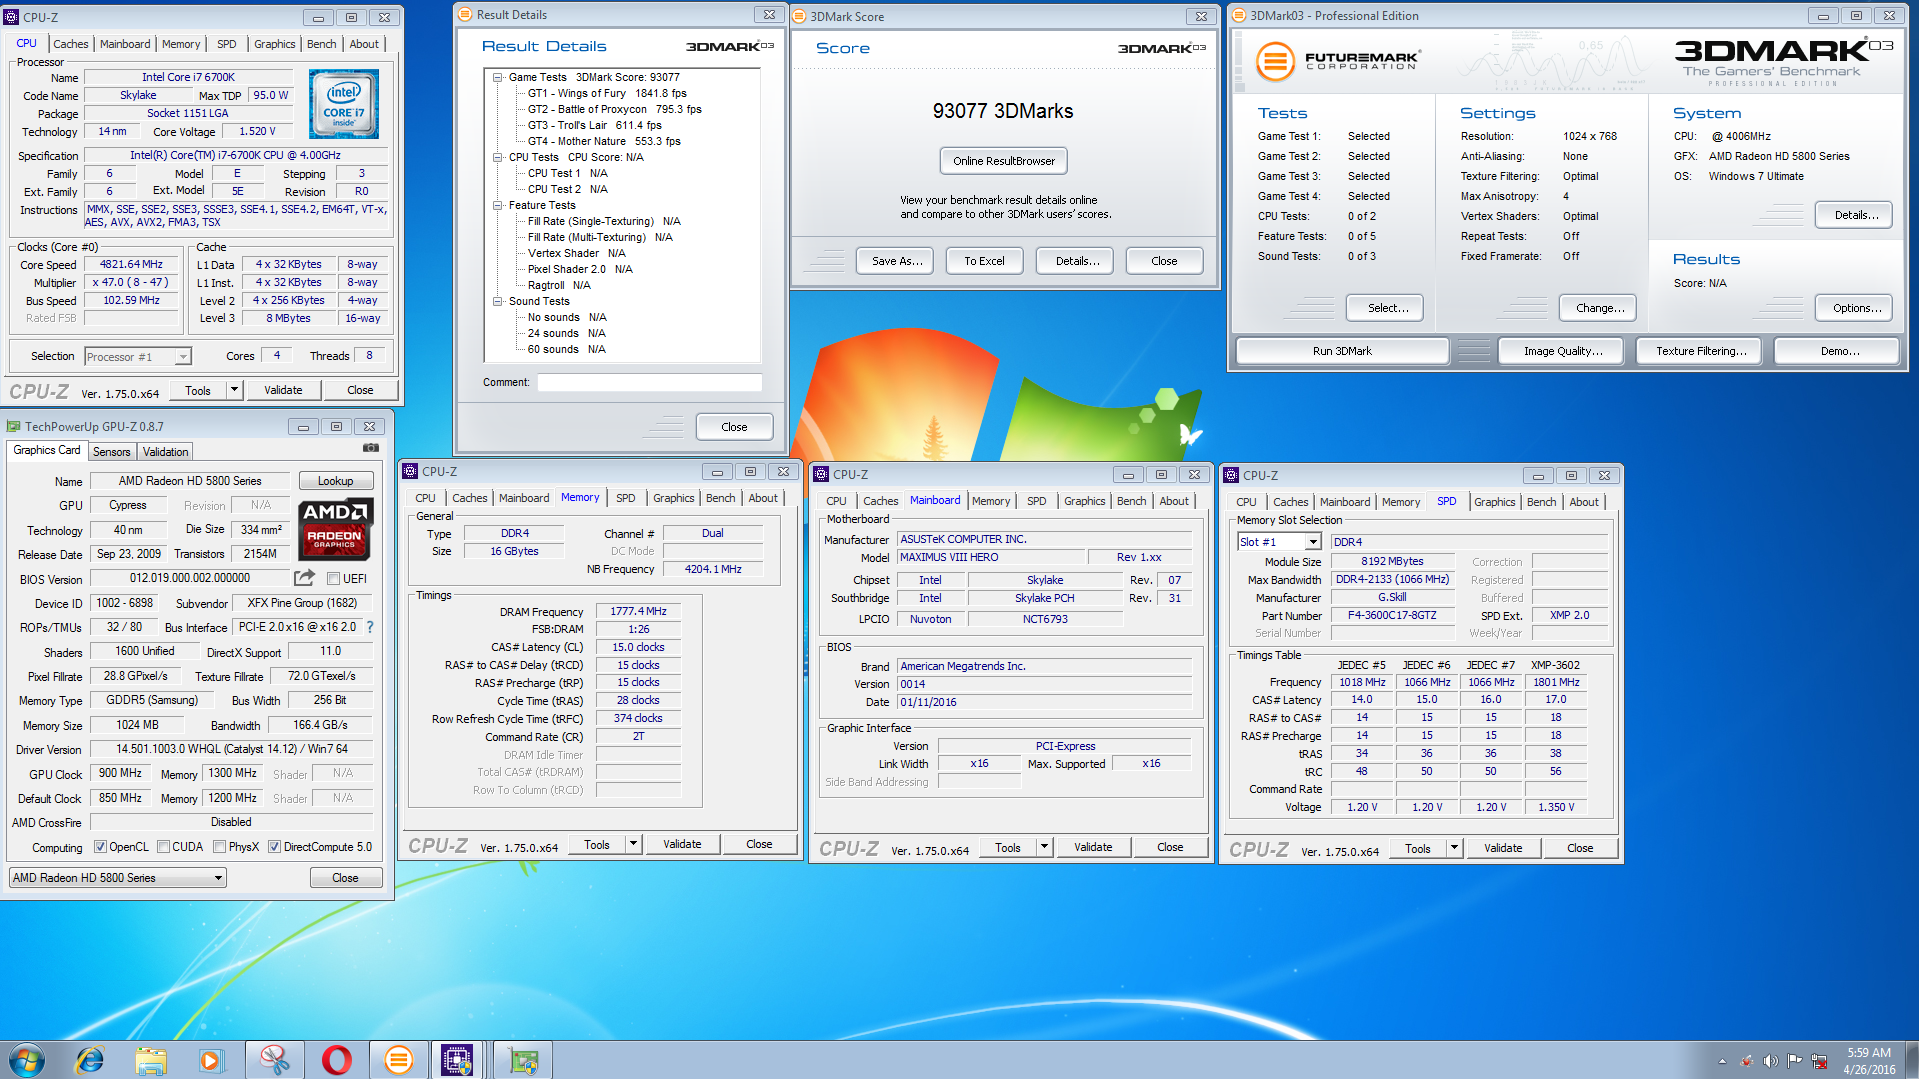Image resolution: width=1919 pixels, height=1079 pixels.
Task: Open the Snipping Tool taskbar icon
Action: 274,1060
